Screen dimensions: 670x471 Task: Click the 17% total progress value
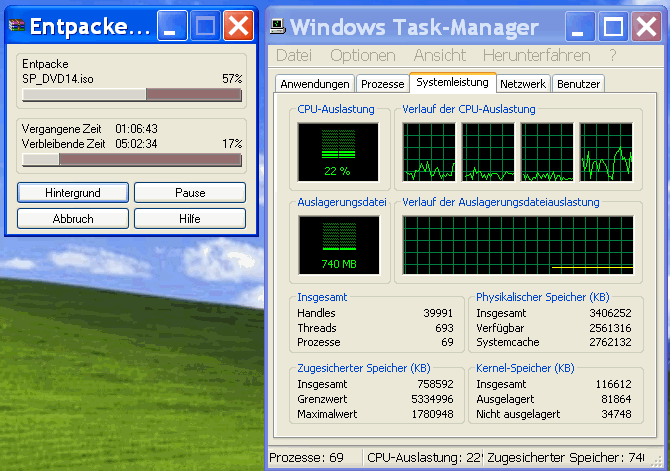(x=232, y=144)
